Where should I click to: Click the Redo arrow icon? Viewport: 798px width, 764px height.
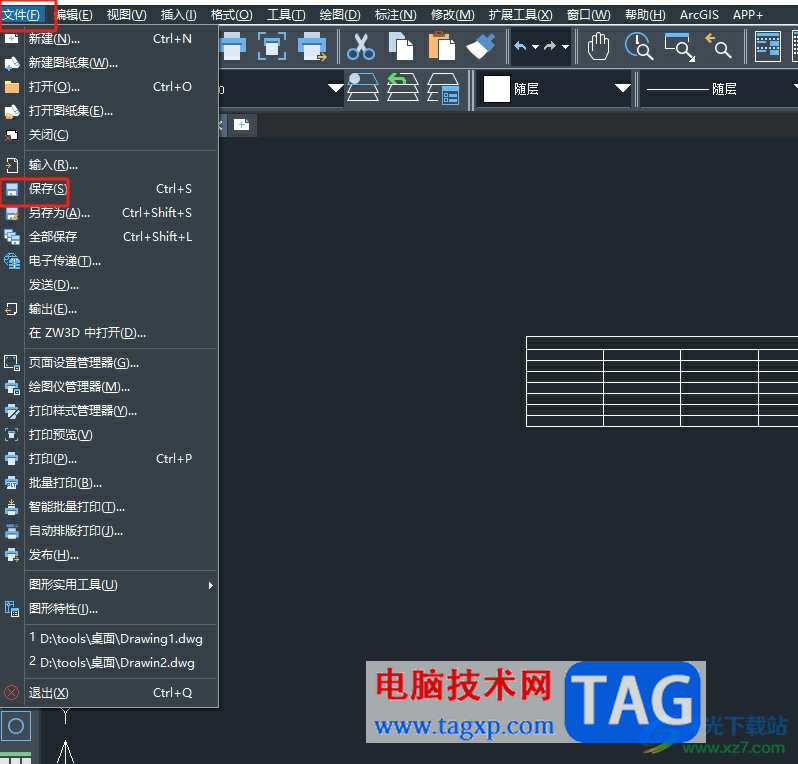tap(550, 47)
